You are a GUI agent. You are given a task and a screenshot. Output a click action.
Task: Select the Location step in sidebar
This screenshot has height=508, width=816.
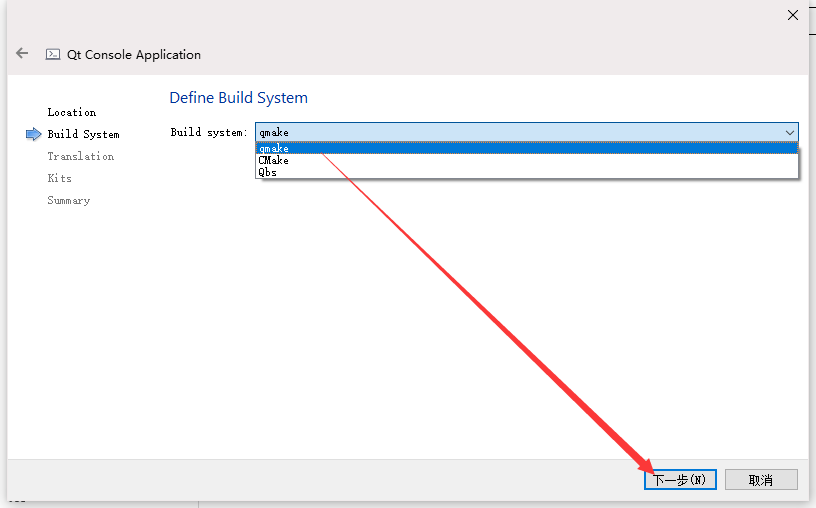(x=72, y=112)
